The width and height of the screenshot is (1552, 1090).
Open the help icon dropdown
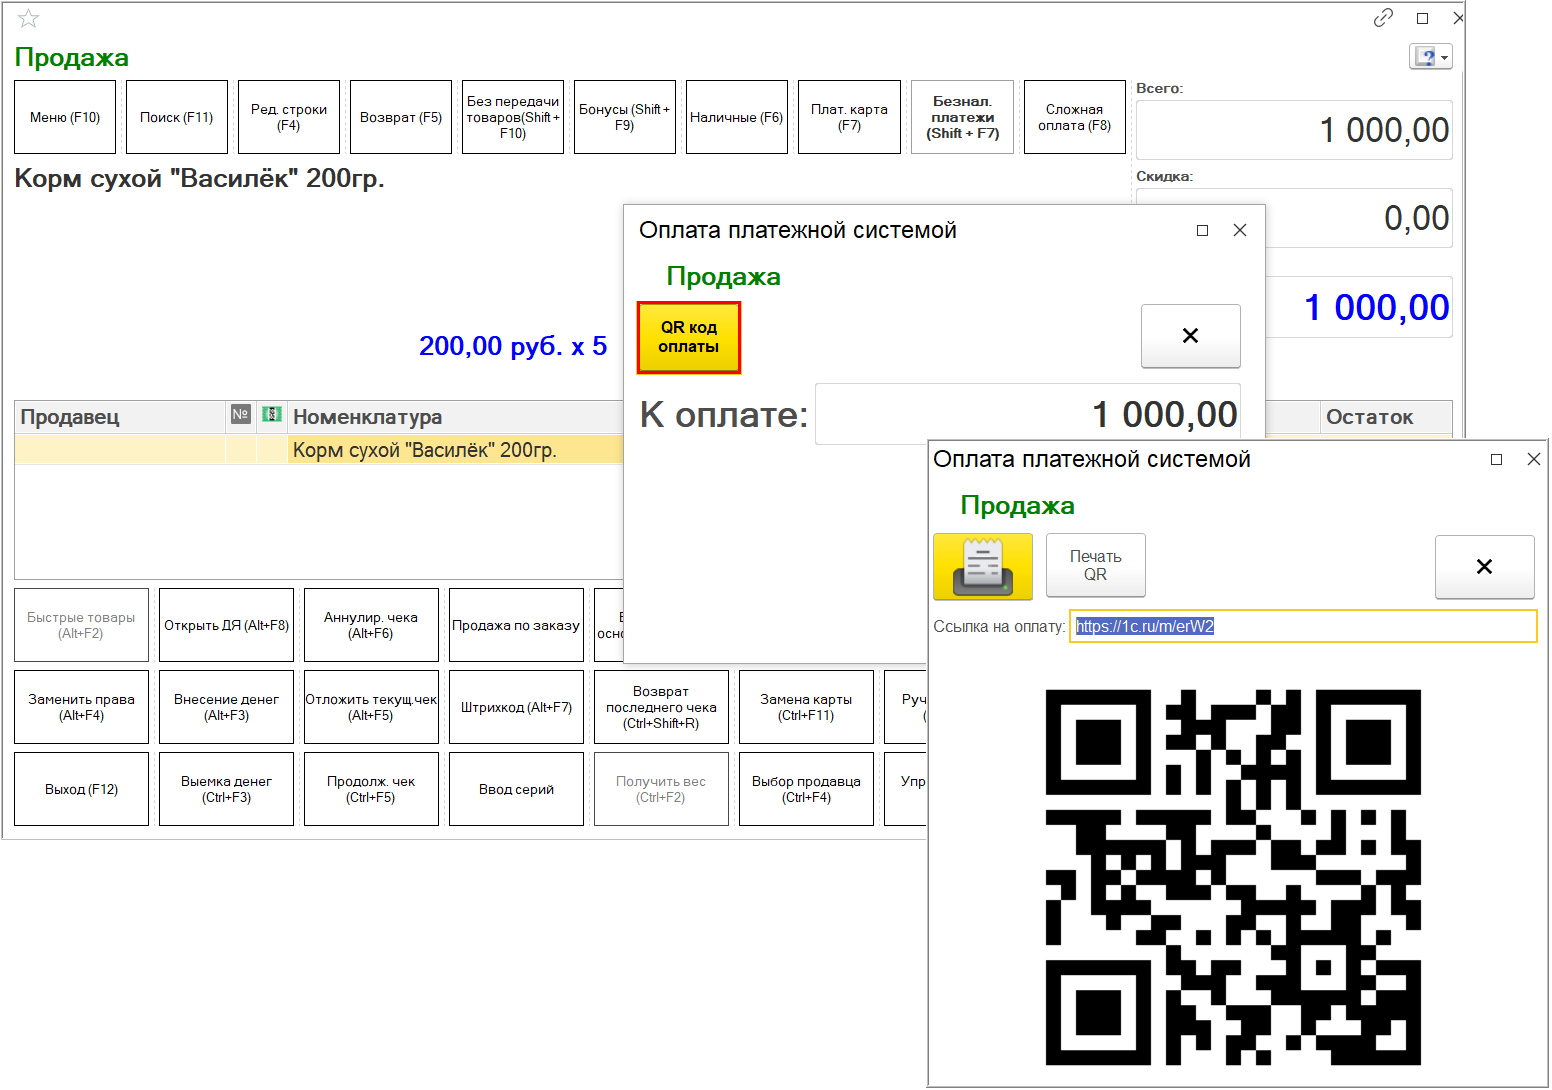[1430, 57]
